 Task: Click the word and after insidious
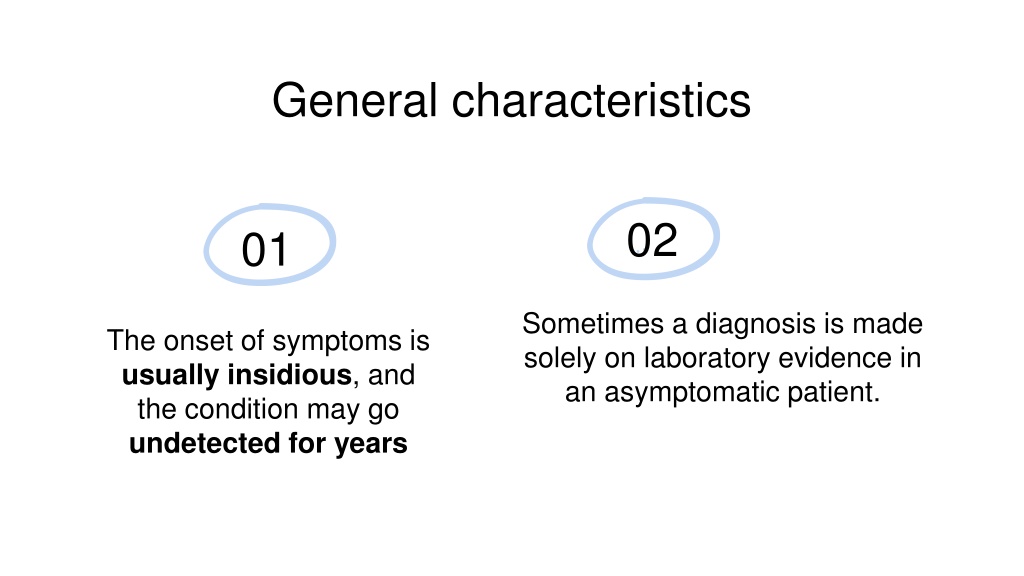click(x=391, y=375)
